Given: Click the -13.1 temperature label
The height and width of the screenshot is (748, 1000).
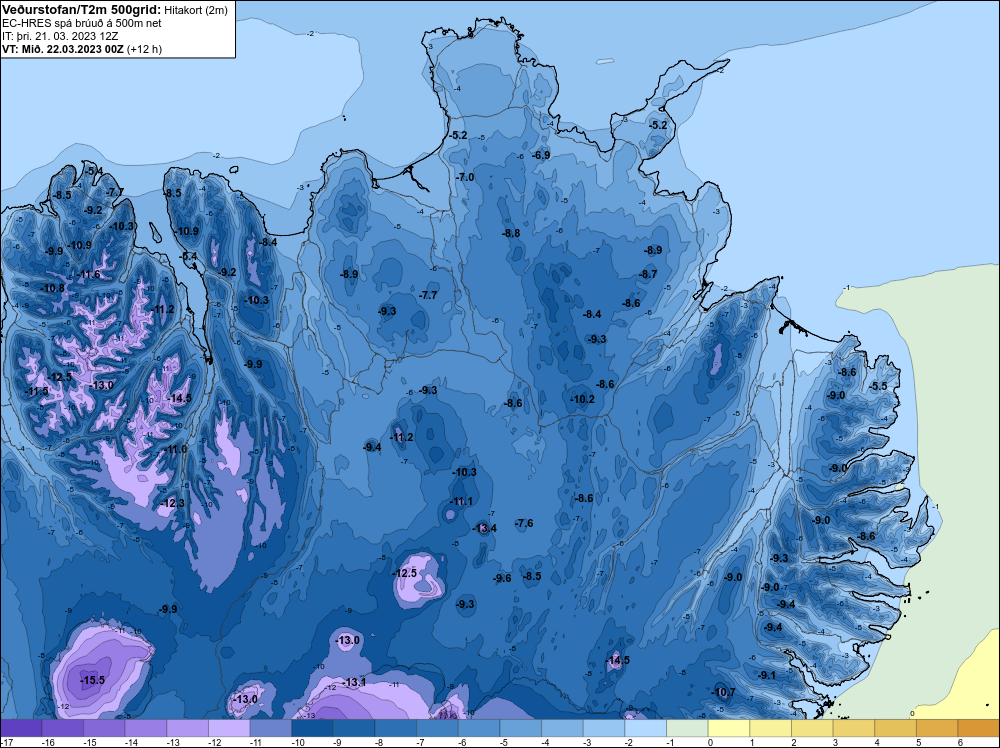Looking at the screenshot, I should pyautogui.click(x=354, y=682).
